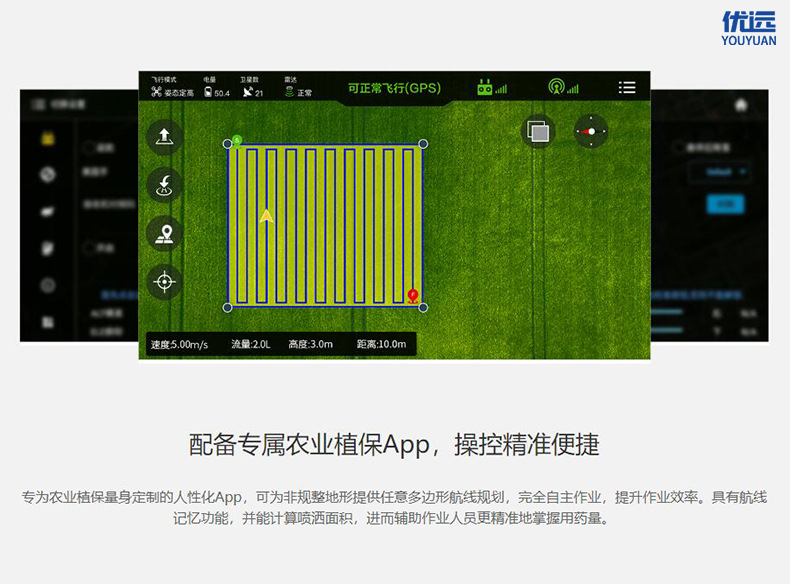Open the Default dropdown in right panel
Viewport: 790px width, 584px height.
click(724, 172)
